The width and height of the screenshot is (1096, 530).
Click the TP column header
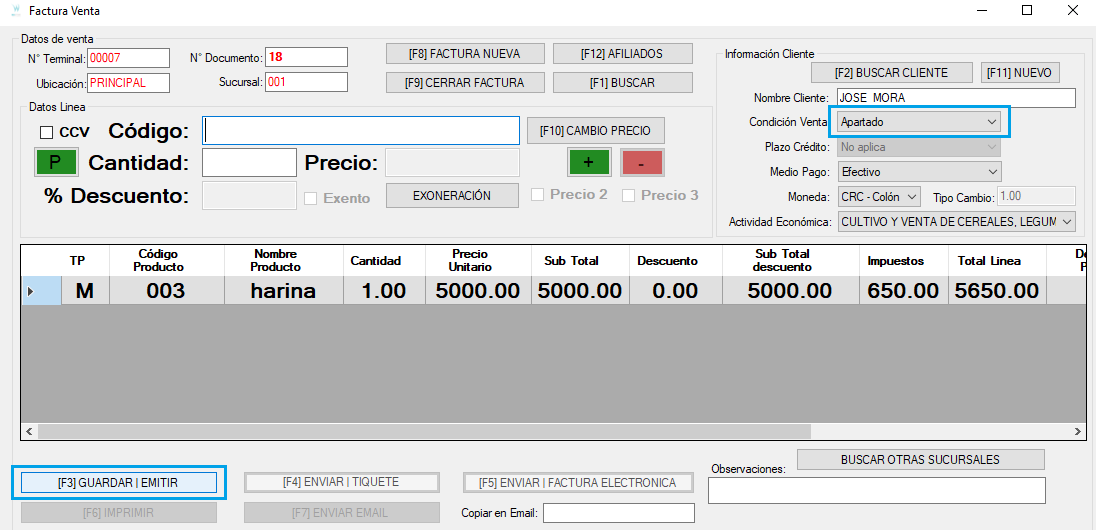tap(85, 261)
